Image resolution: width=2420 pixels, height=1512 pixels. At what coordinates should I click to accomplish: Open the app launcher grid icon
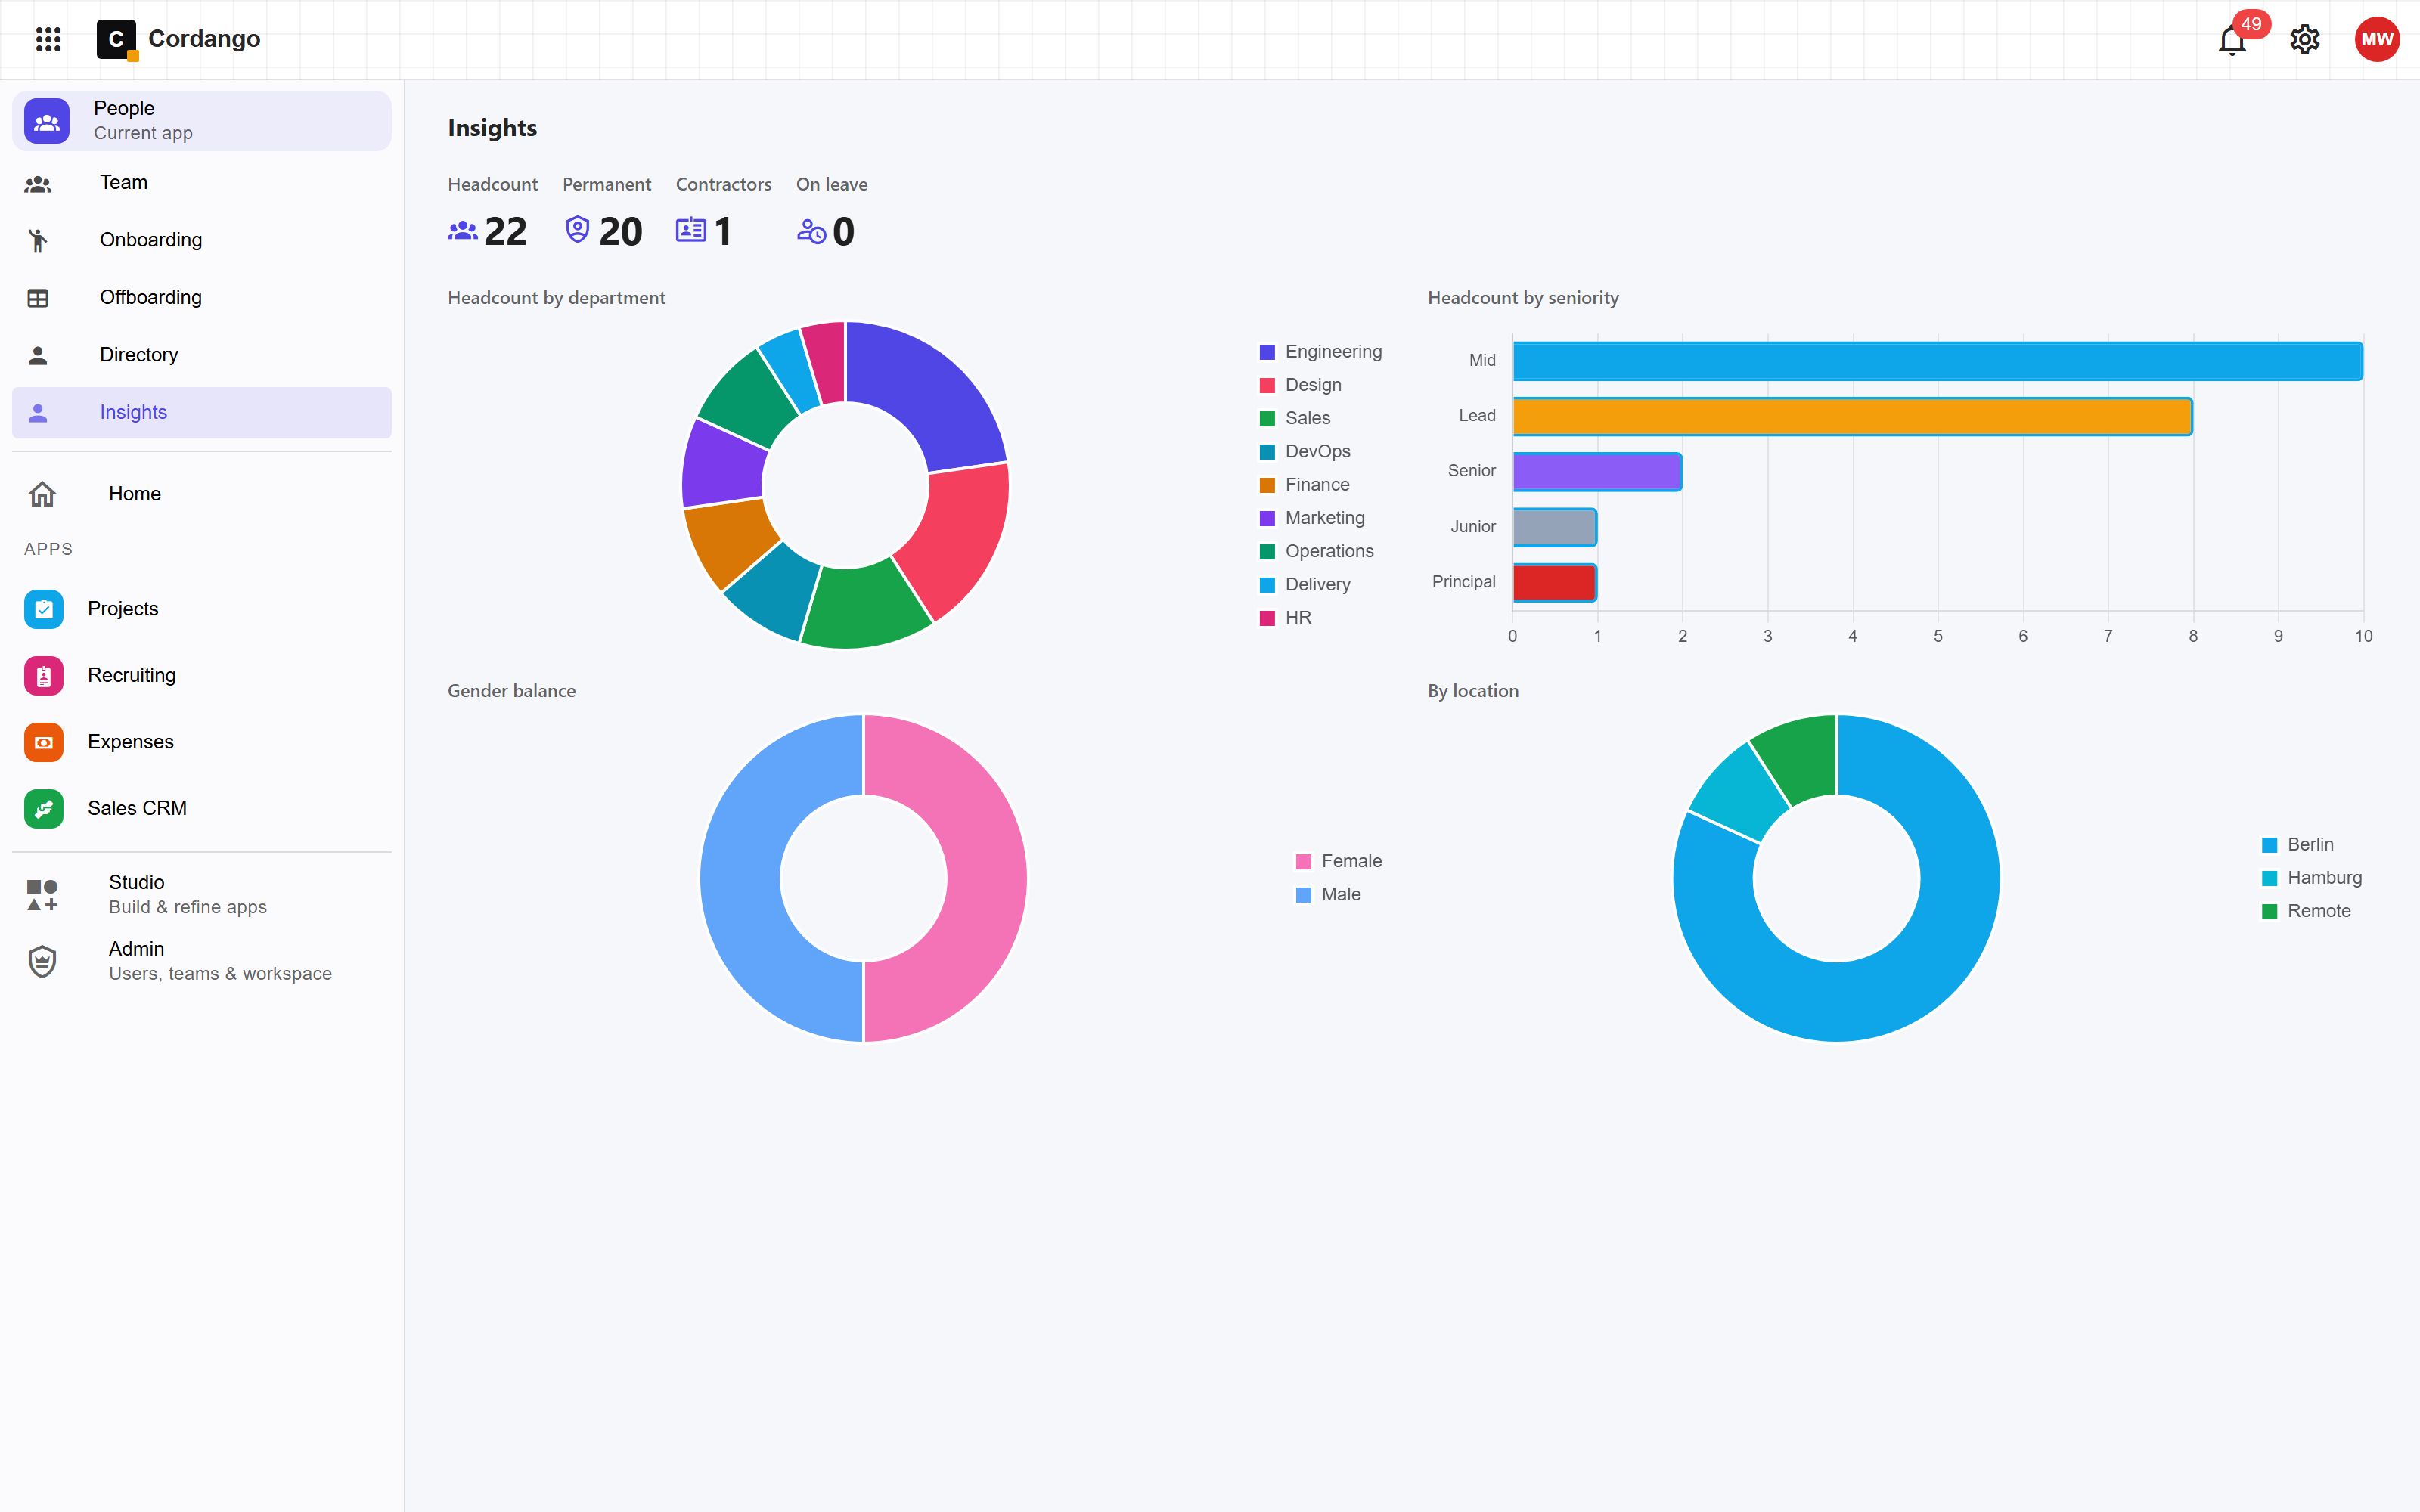(x=48, y=39)
